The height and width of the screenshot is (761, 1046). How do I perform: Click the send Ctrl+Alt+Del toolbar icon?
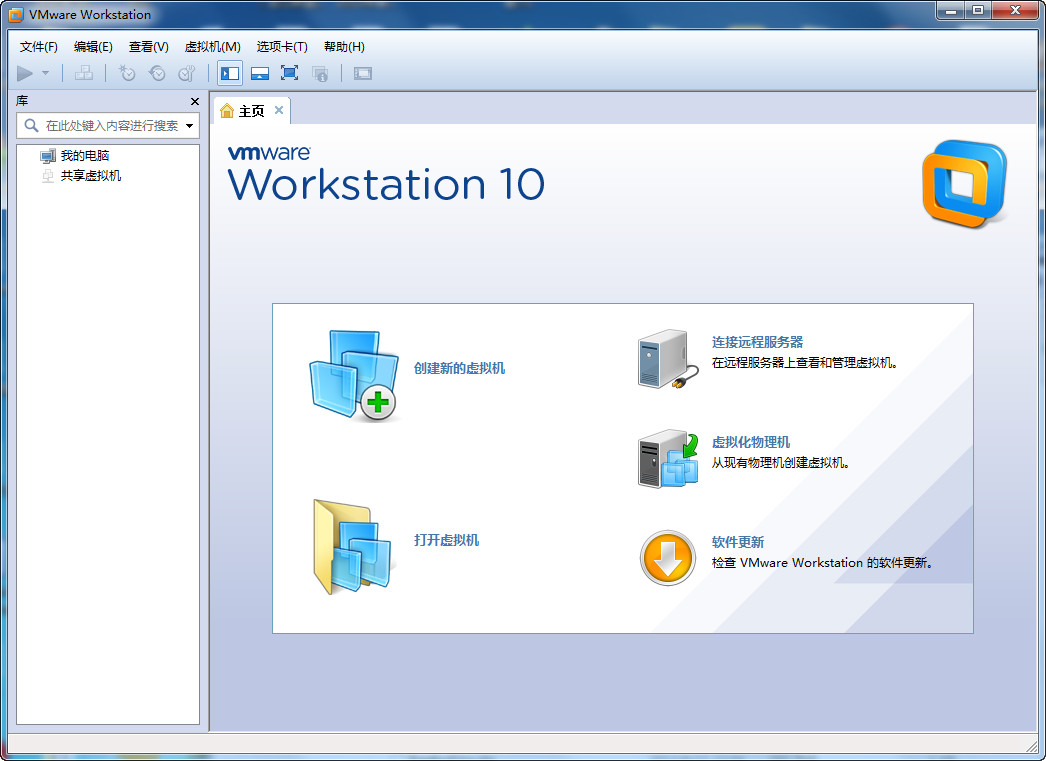[84, 73]
